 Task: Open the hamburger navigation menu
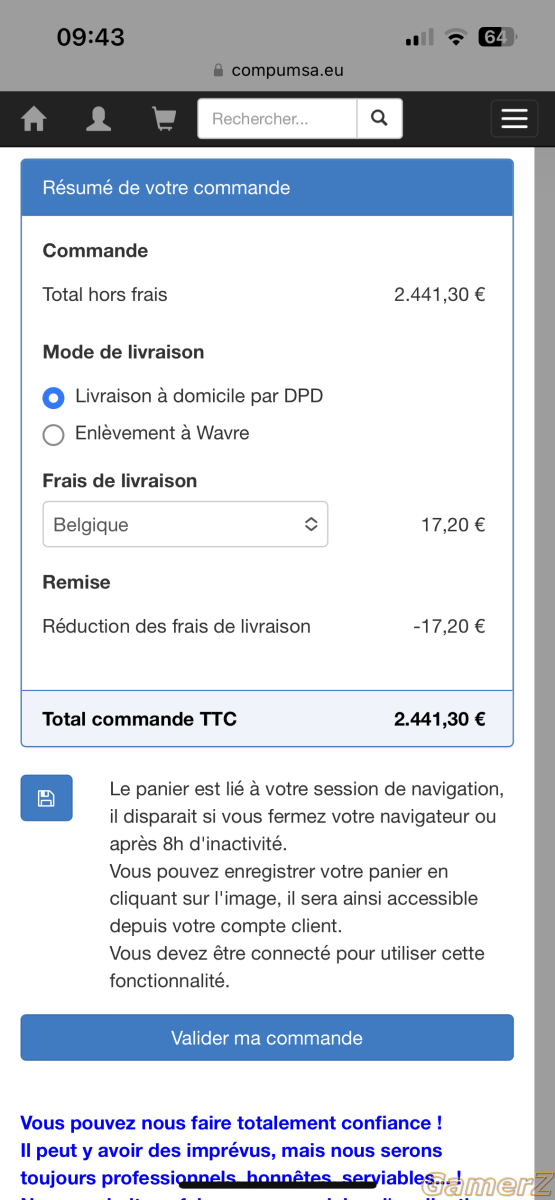pyautogui.click(x=514, y=119)
